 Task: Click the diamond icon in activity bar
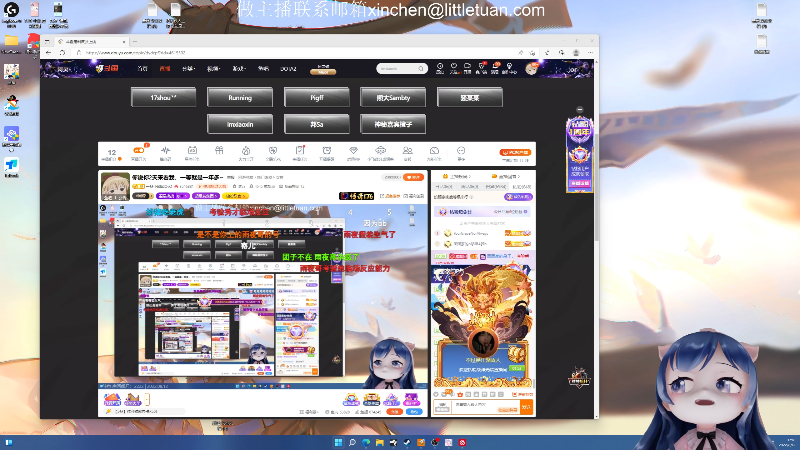tap(353, 151)
